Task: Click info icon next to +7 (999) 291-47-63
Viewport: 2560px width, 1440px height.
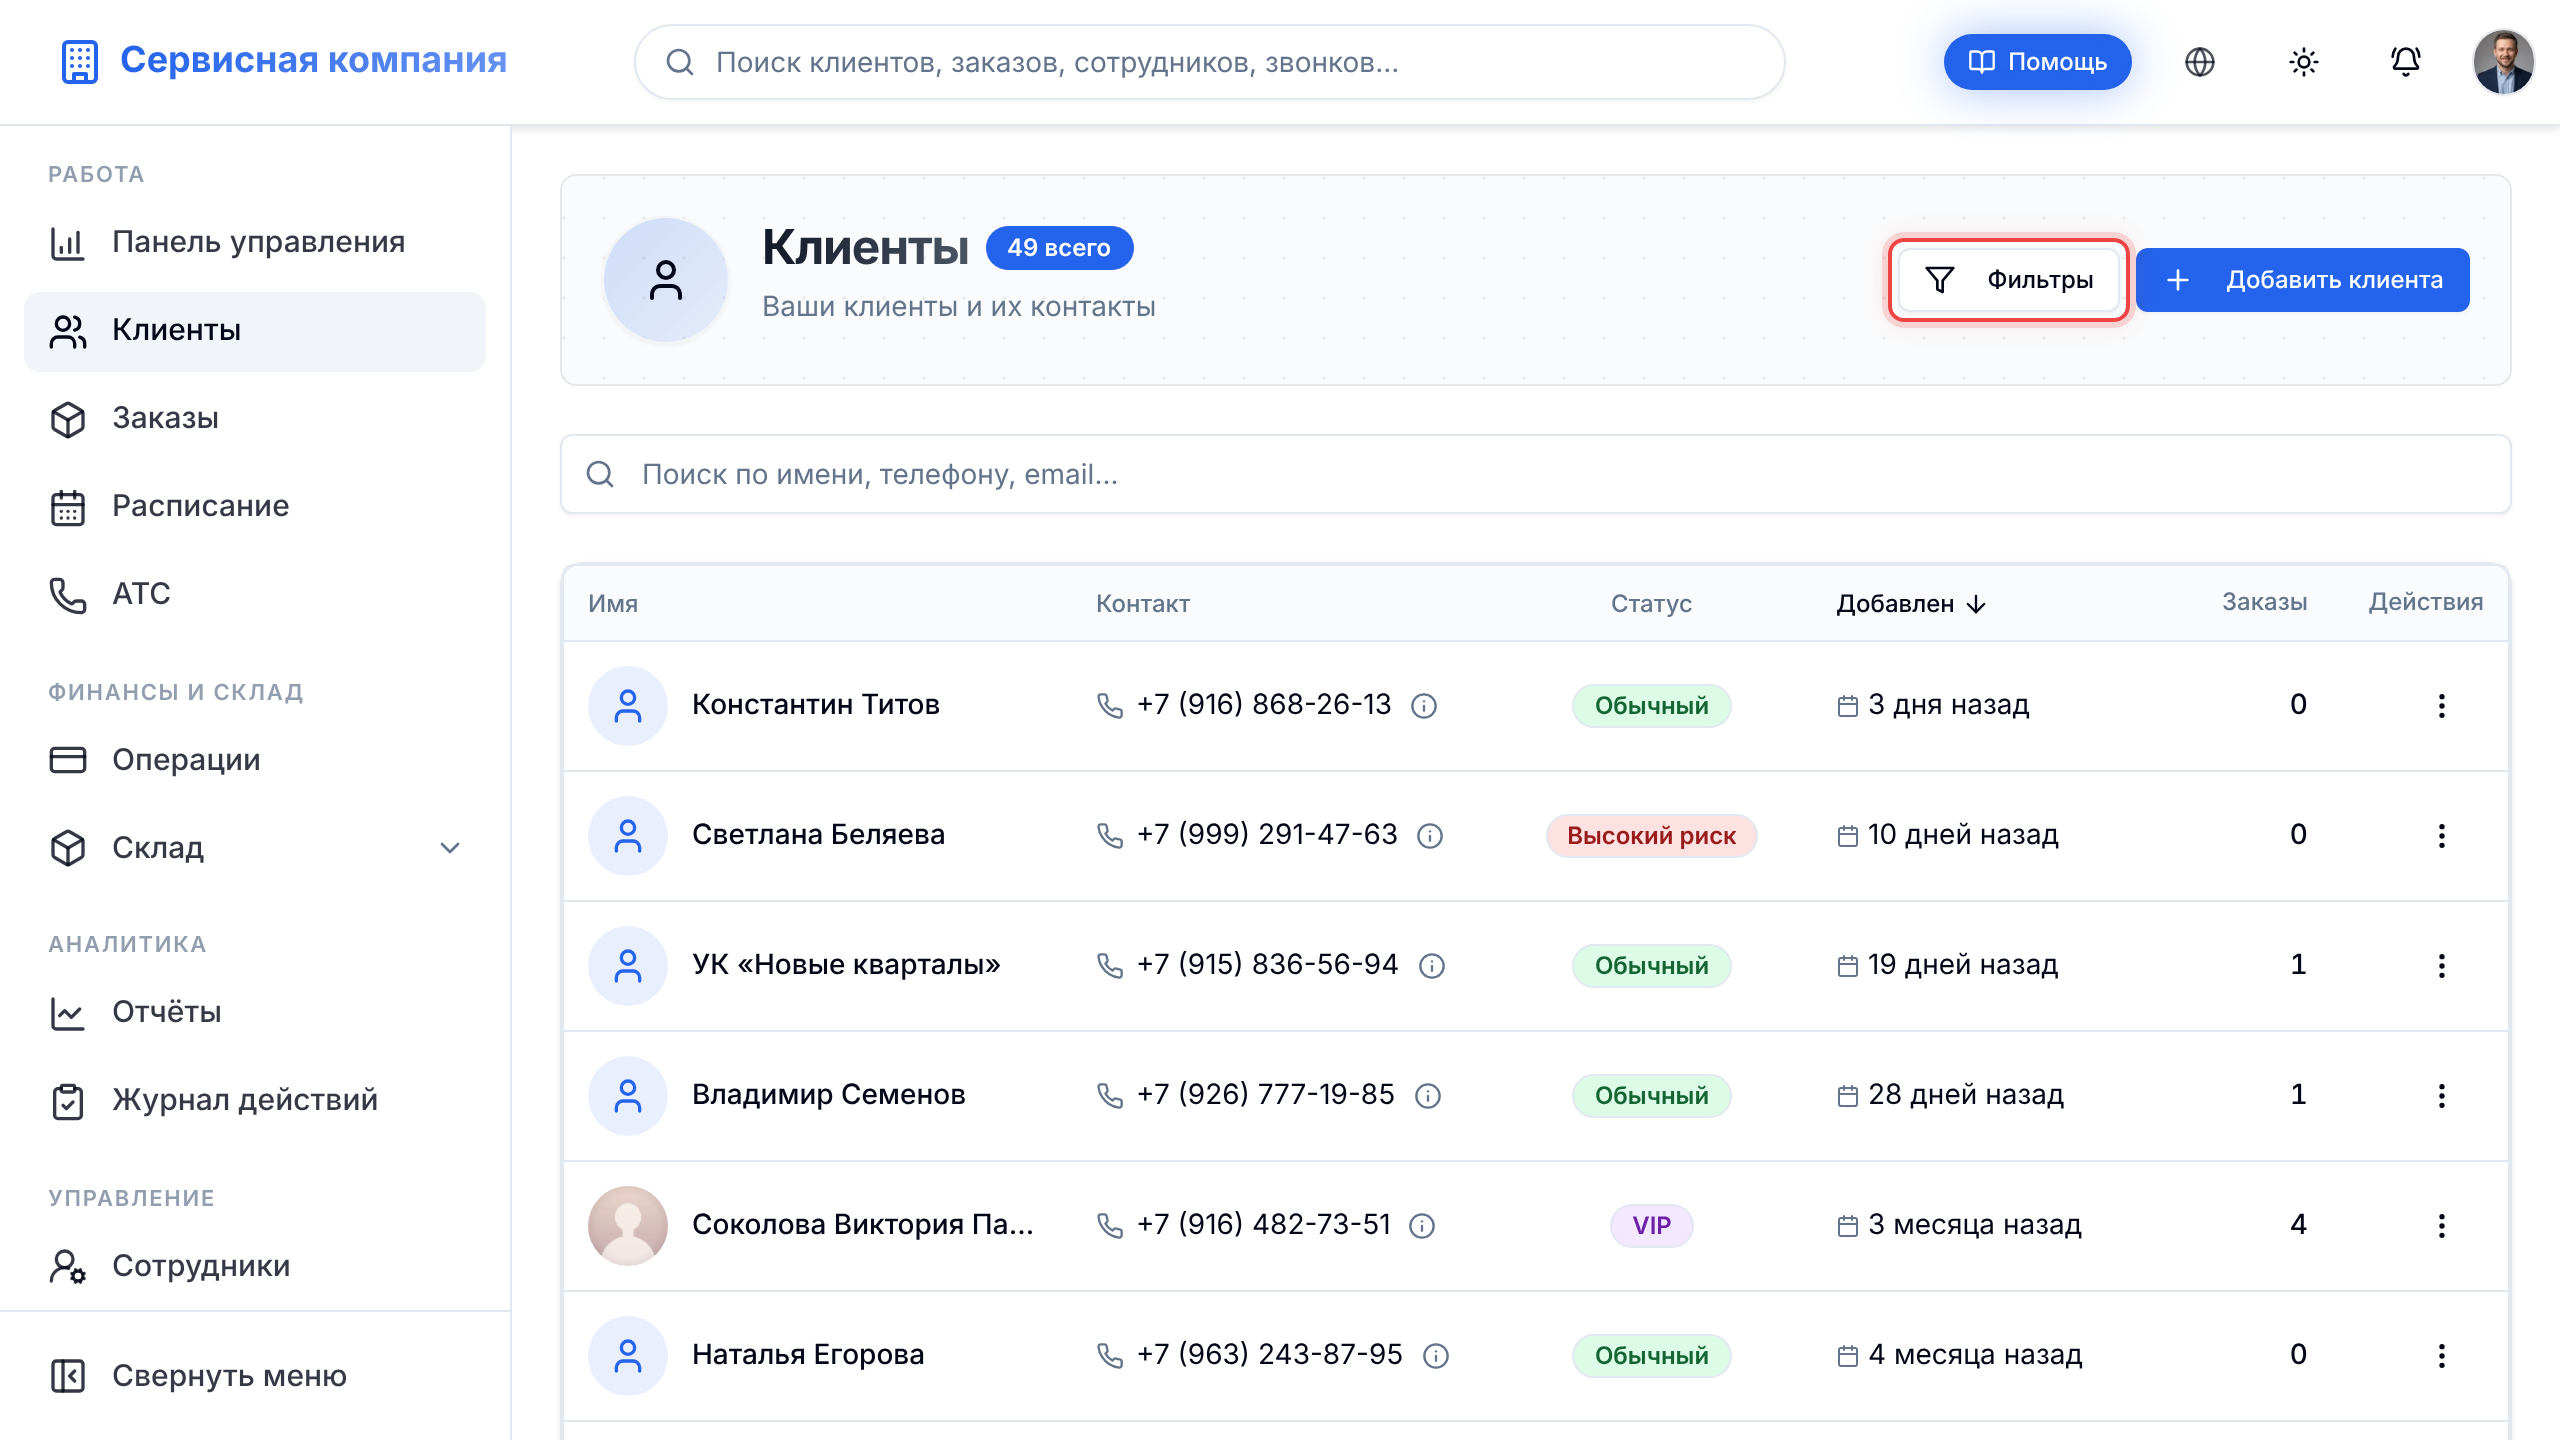Action: [1430, 836]
